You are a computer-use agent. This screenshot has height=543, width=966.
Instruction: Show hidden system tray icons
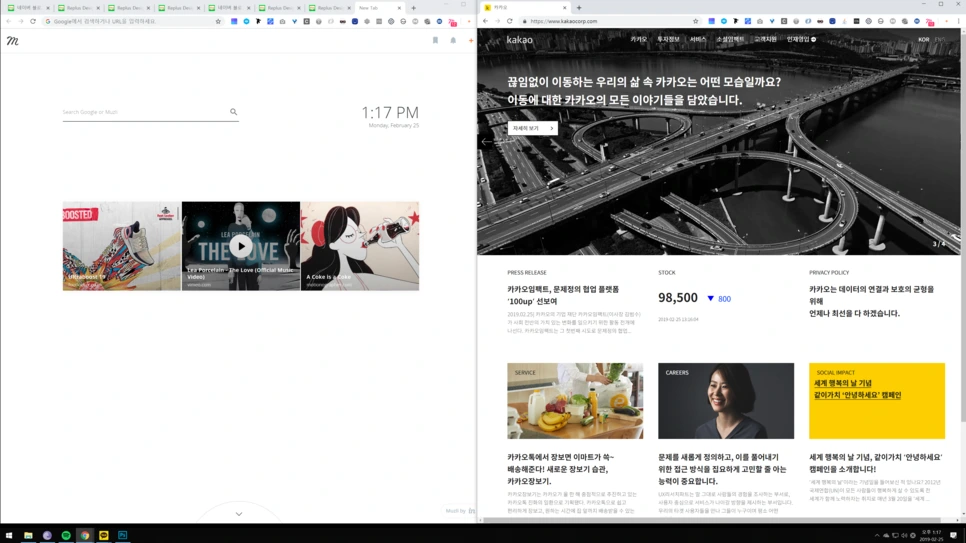[x=877, y=535]
